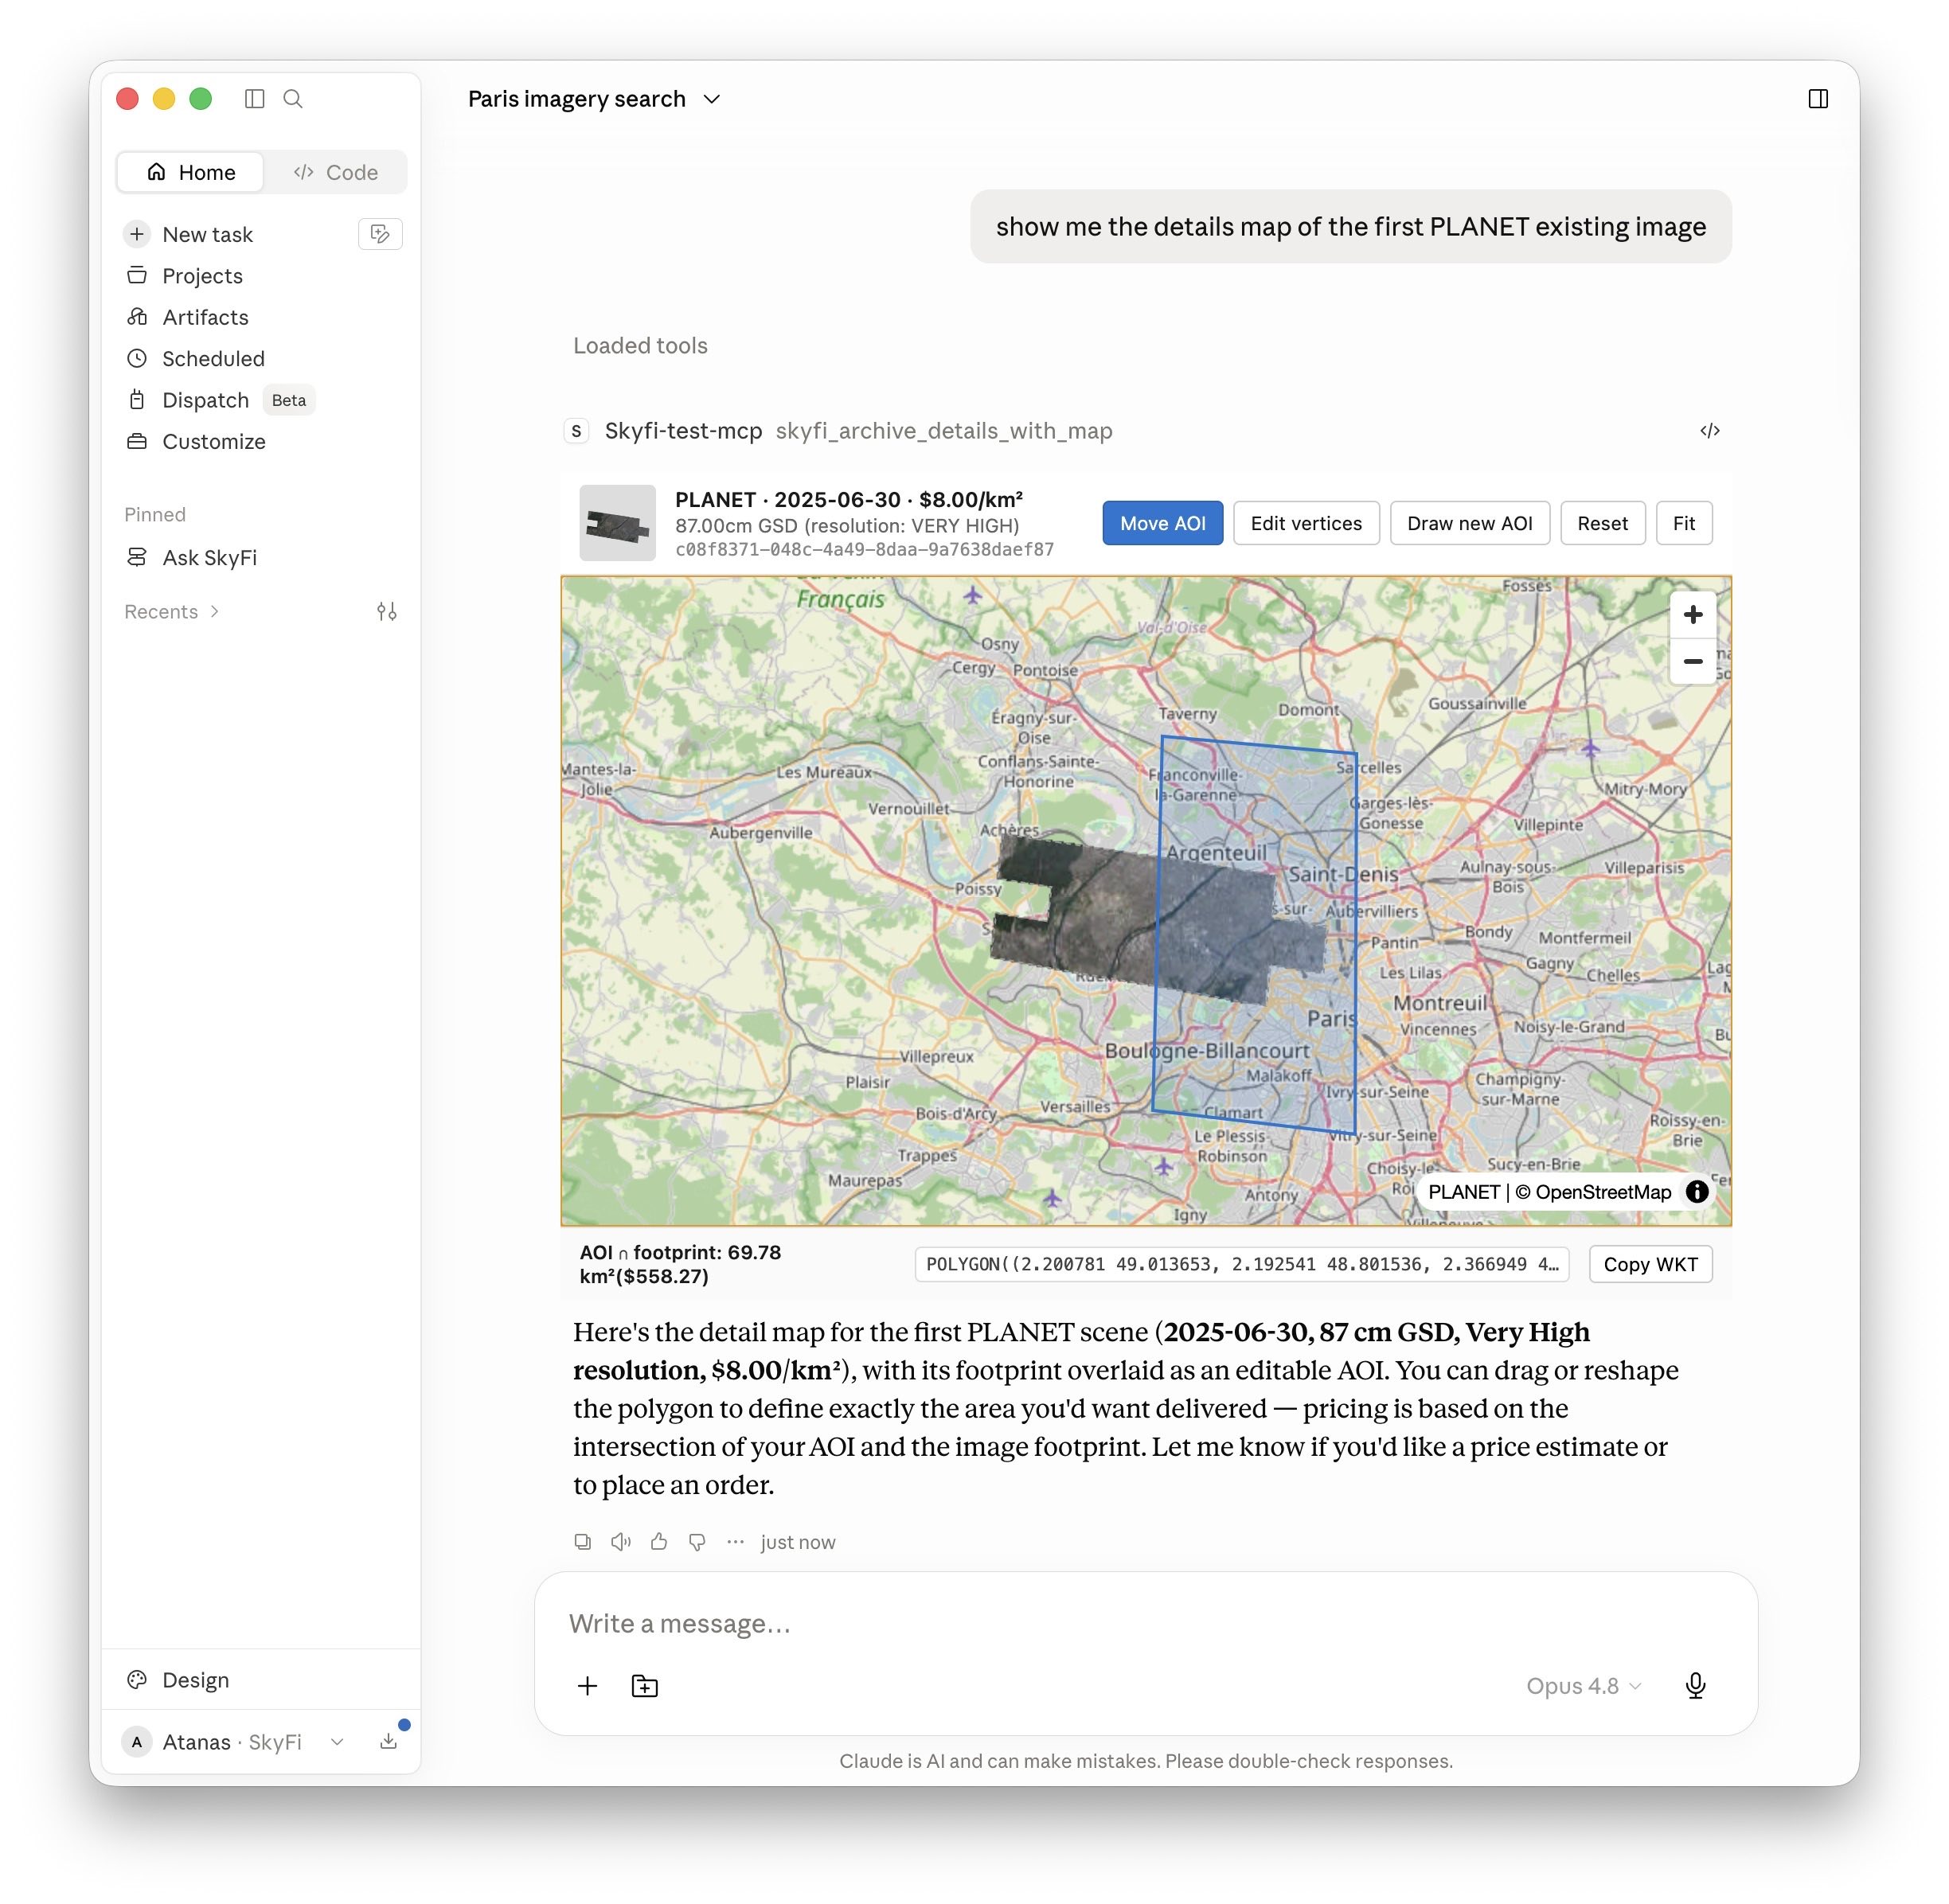Click the new chat compose icon
This screenshot has width=1949, height=1904.
point(380,234)
